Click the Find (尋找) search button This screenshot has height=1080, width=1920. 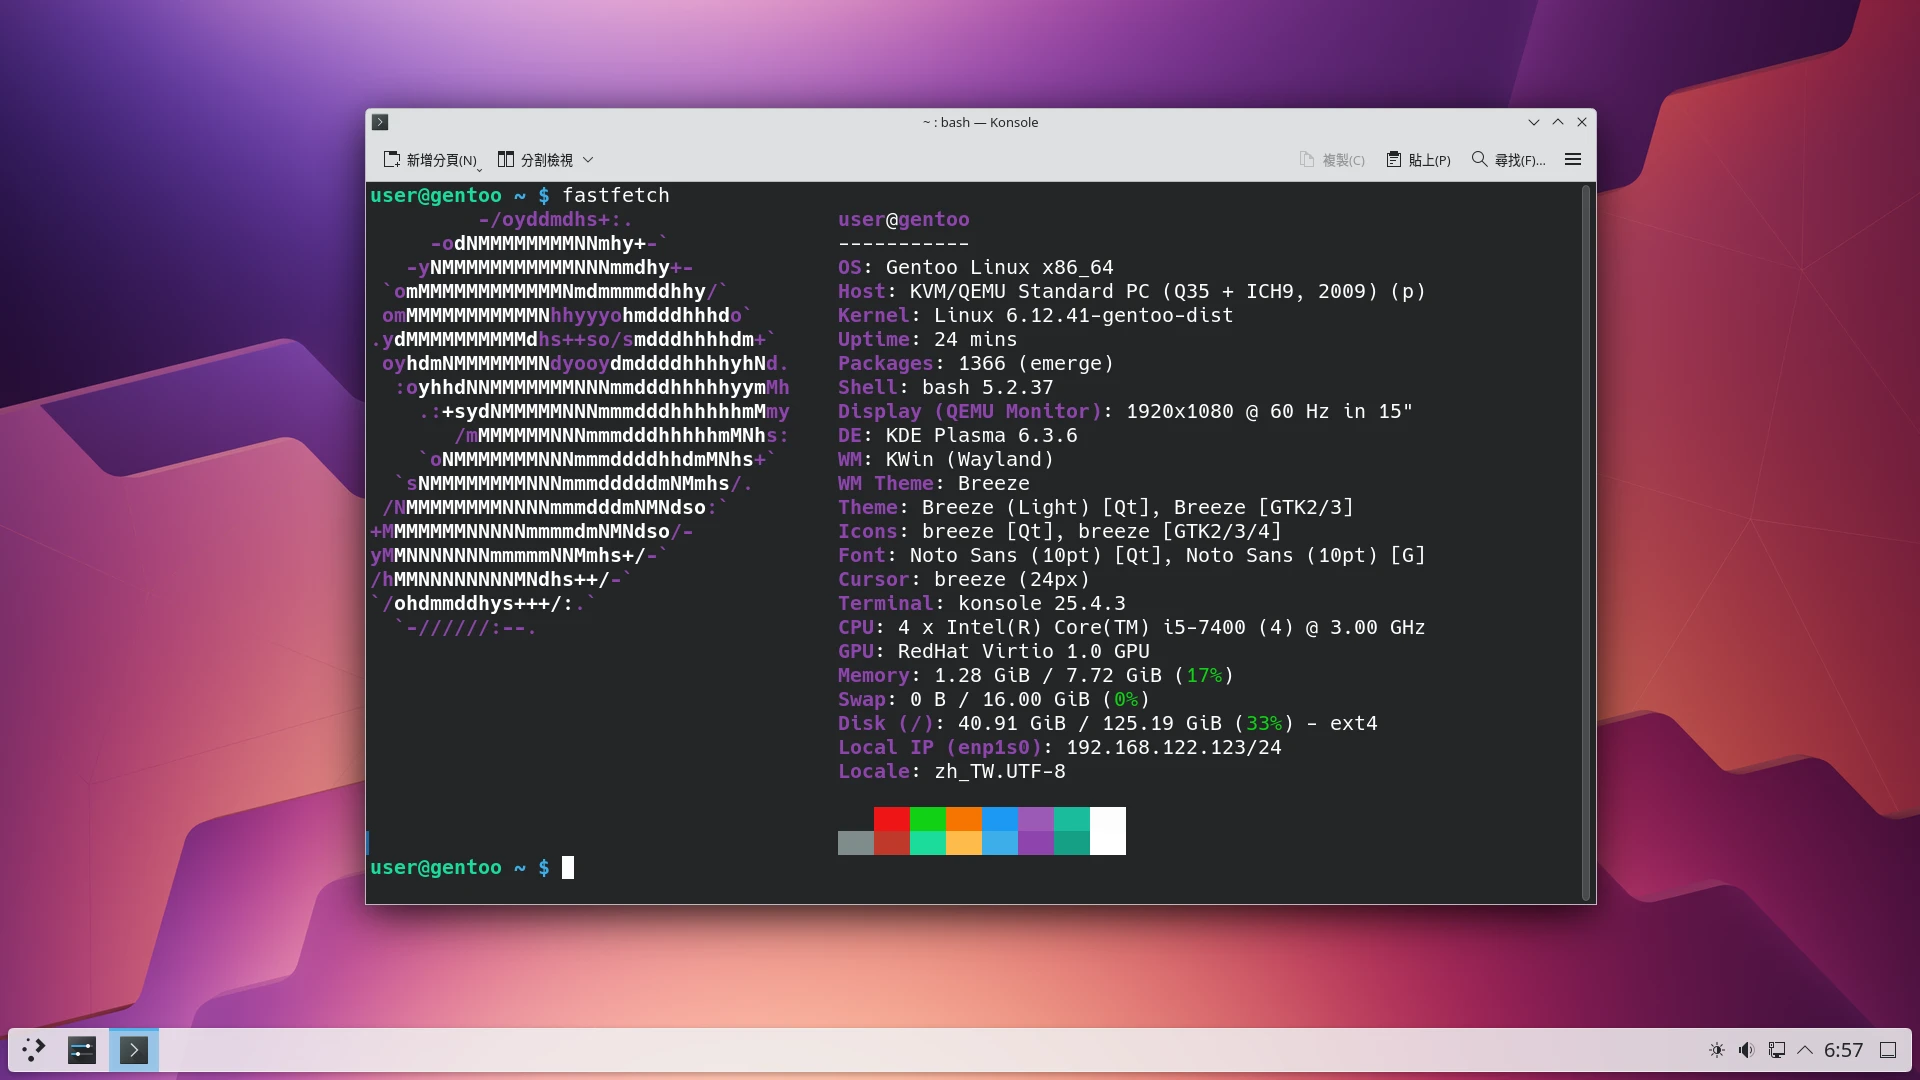click(x=1508, y=160)
